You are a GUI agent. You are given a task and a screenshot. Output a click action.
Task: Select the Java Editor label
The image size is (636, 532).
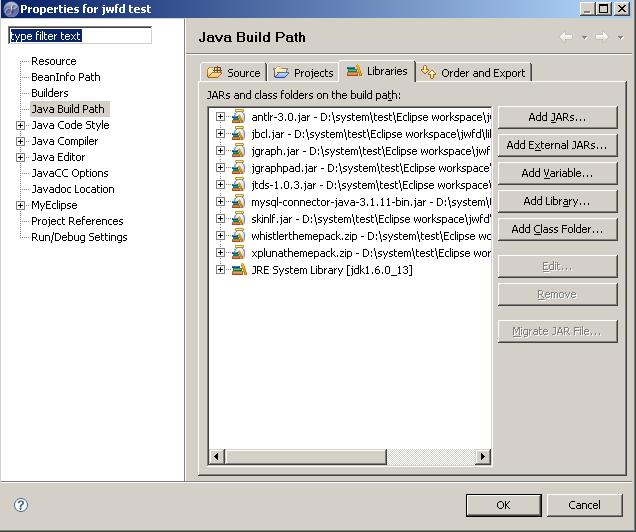(58, 157)
